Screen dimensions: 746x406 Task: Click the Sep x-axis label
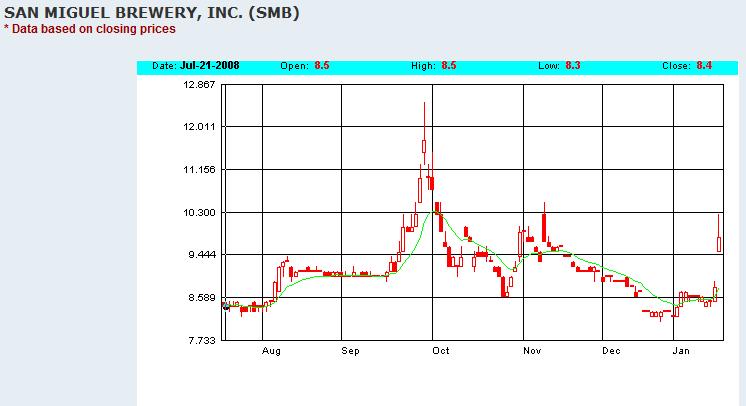pos(350,351)
